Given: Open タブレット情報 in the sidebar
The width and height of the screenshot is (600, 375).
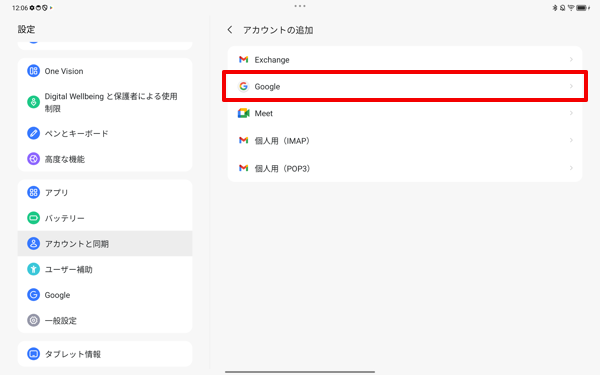Looking at the screenshot, I should pyautogui.click(x=105, y=354).
